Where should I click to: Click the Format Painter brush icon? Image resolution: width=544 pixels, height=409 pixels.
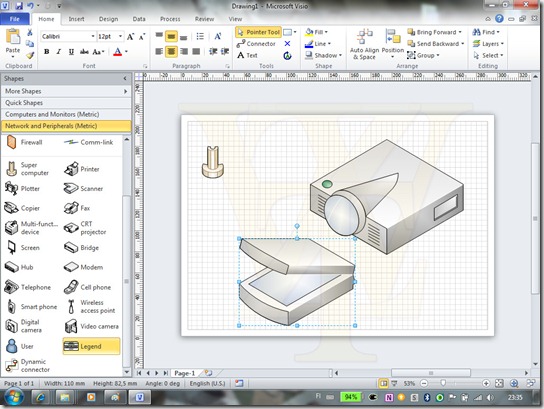30,55
